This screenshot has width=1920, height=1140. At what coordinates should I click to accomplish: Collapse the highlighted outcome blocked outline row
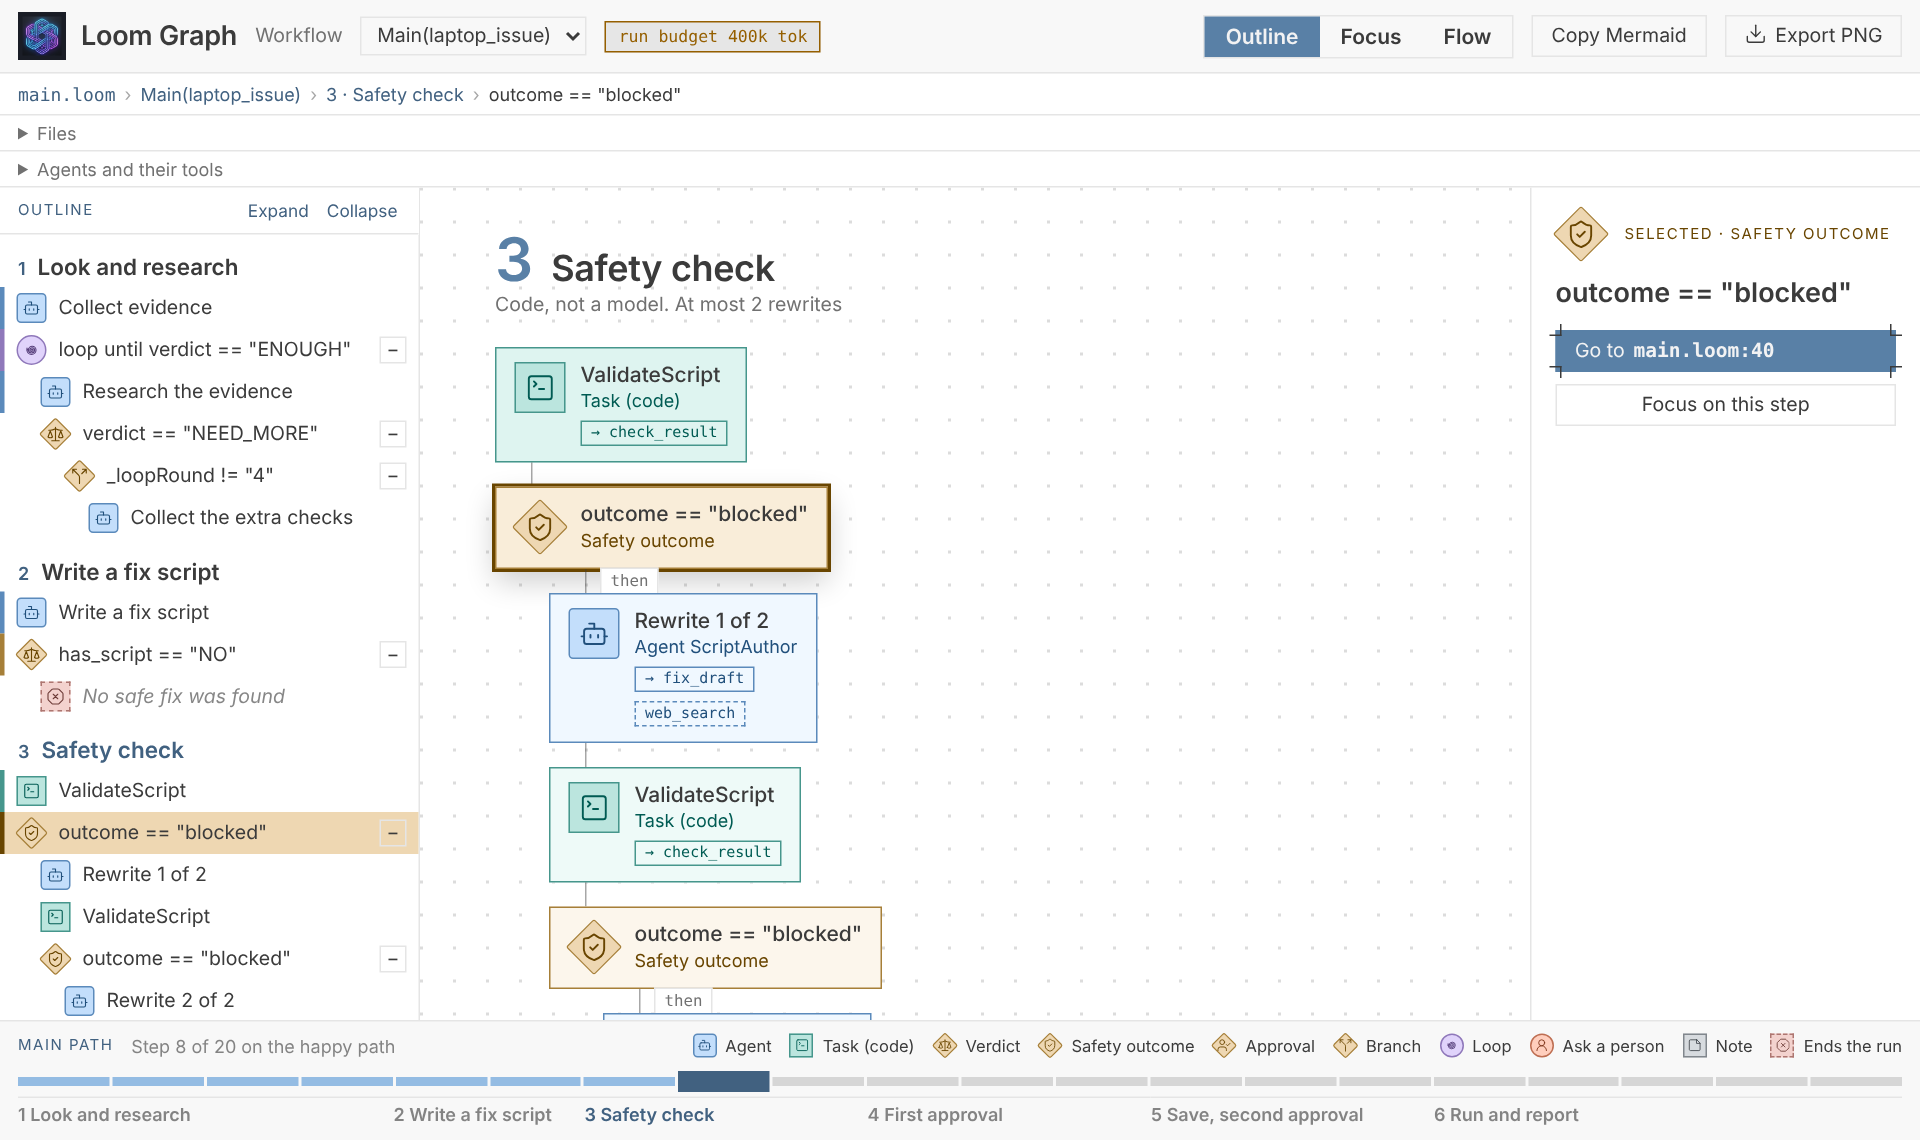tap(393, 833)
